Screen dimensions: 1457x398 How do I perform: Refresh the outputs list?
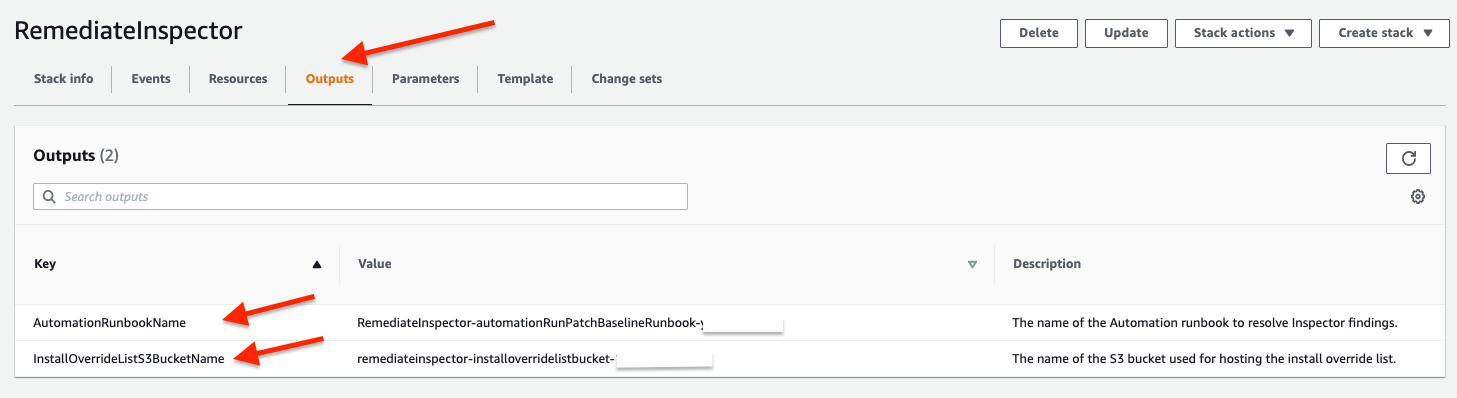click(x=1408, y=158)
